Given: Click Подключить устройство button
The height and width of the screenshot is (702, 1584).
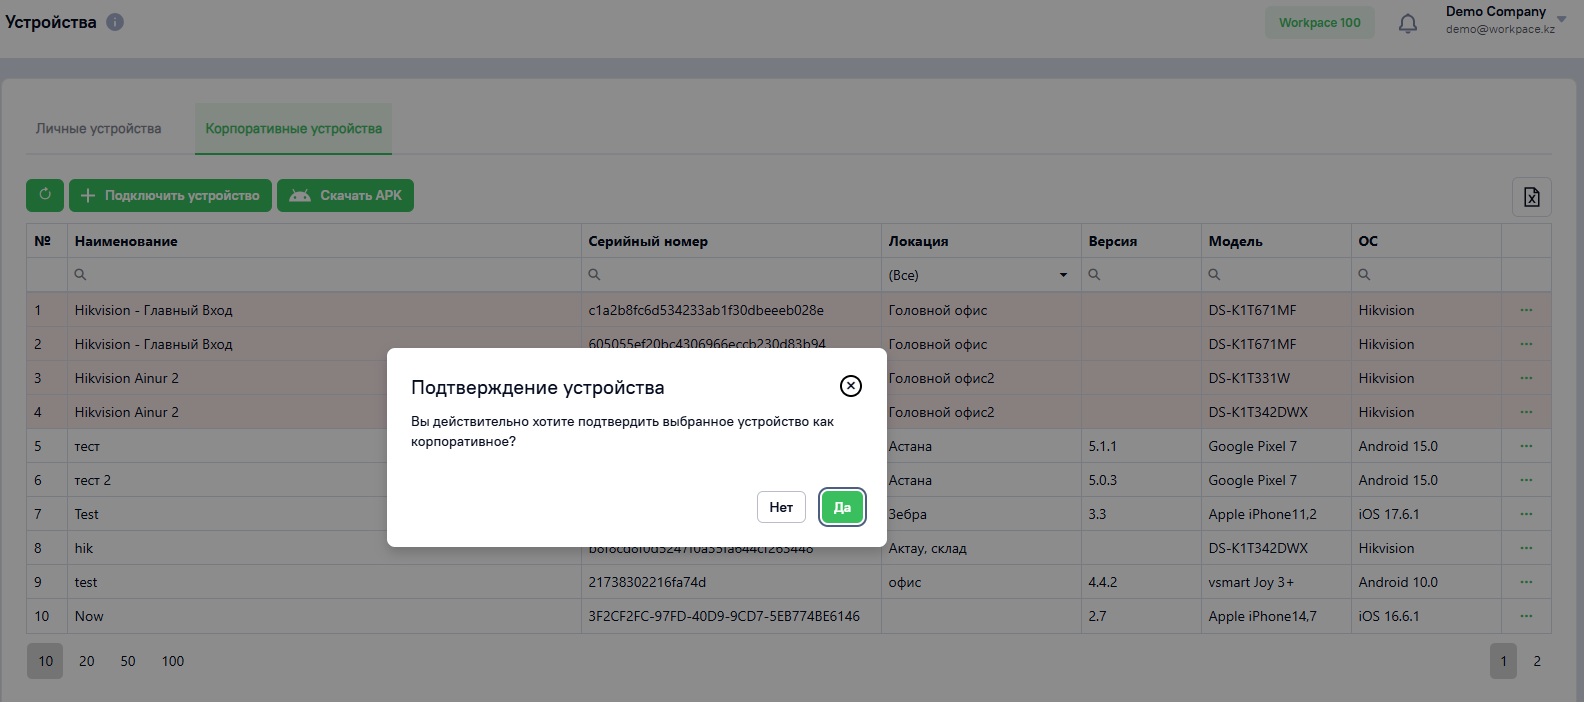Looking at the screenshot, I should click(x=170, y=195).
